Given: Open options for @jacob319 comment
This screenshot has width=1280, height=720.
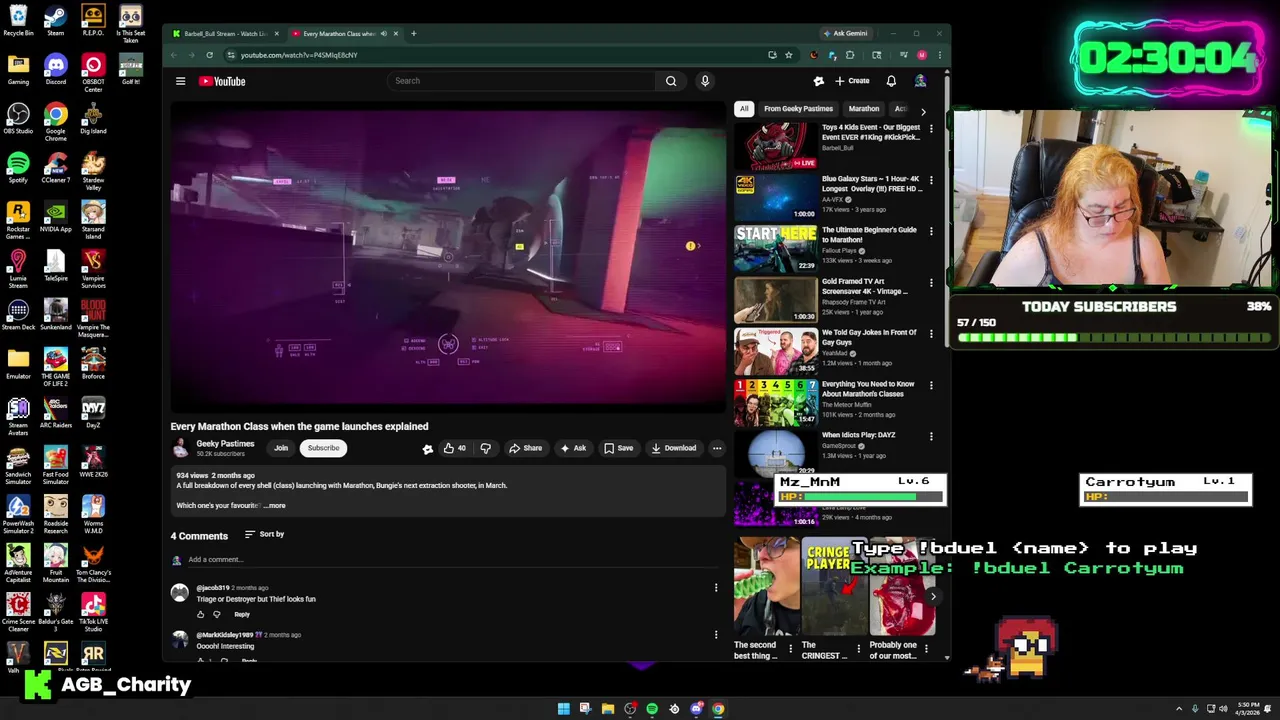Looking at the screenshot, I should pos(715,588).
